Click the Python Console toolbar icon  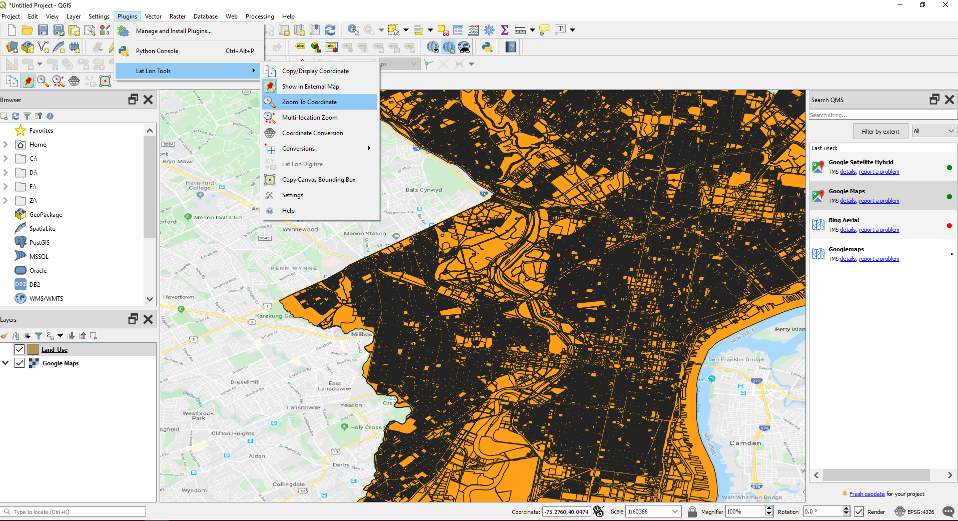coord(487,46)
